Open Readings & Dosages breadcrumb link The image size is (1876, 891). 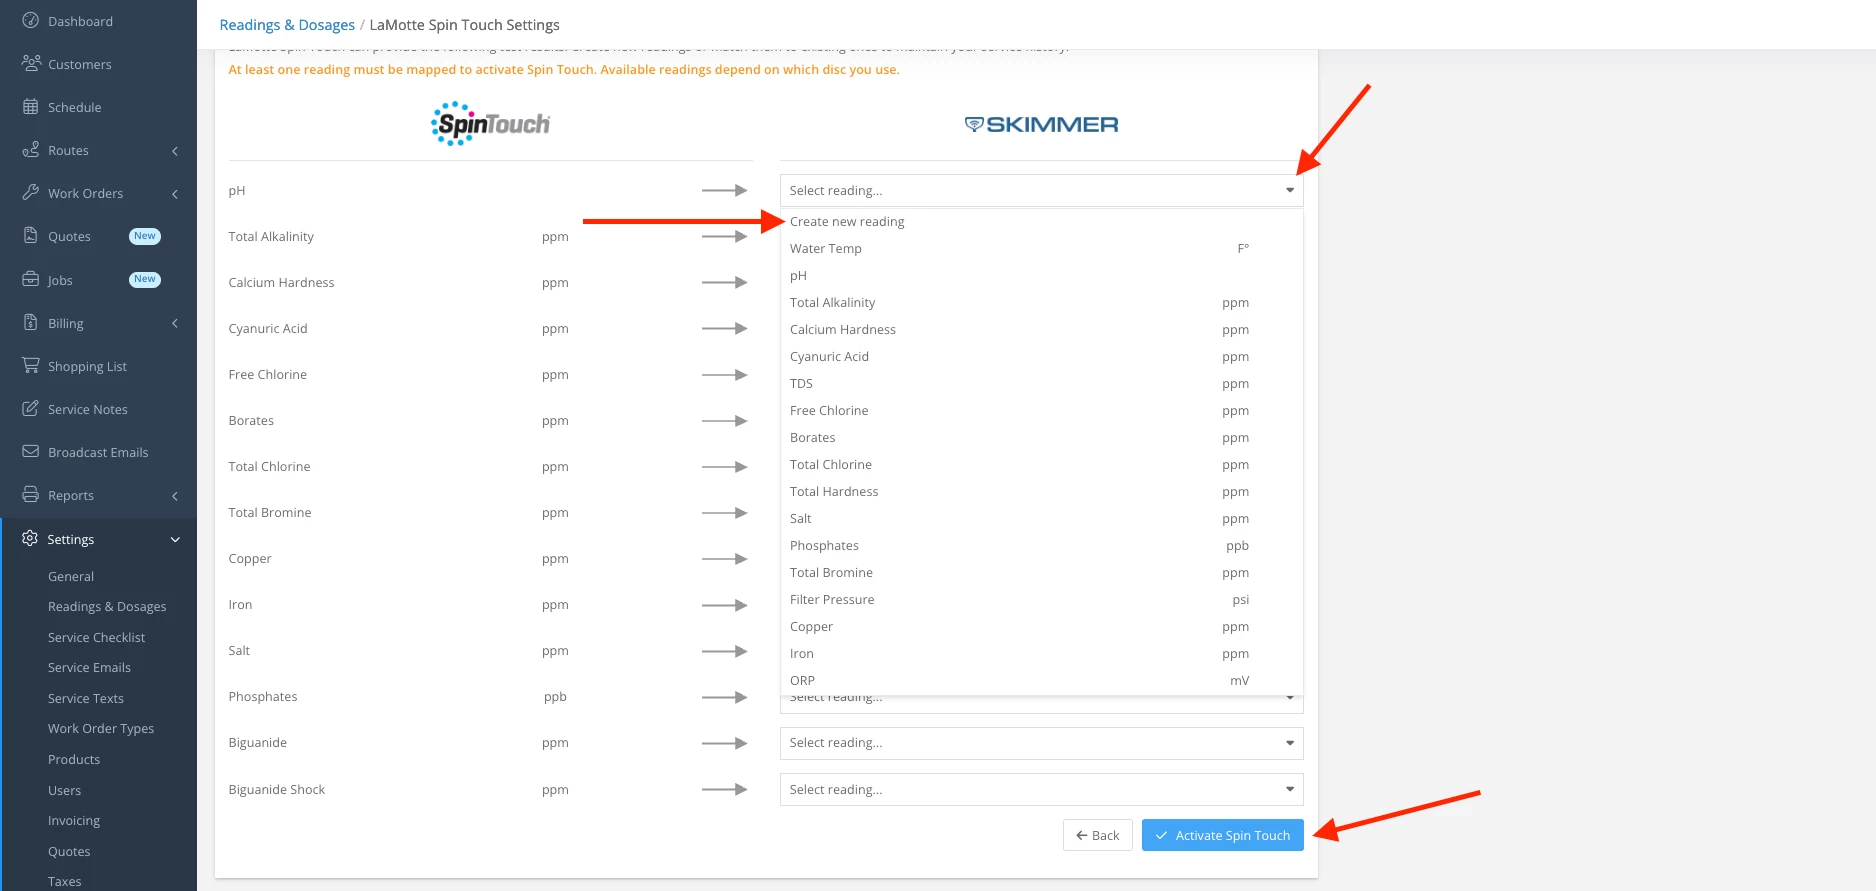coord(287,25)
